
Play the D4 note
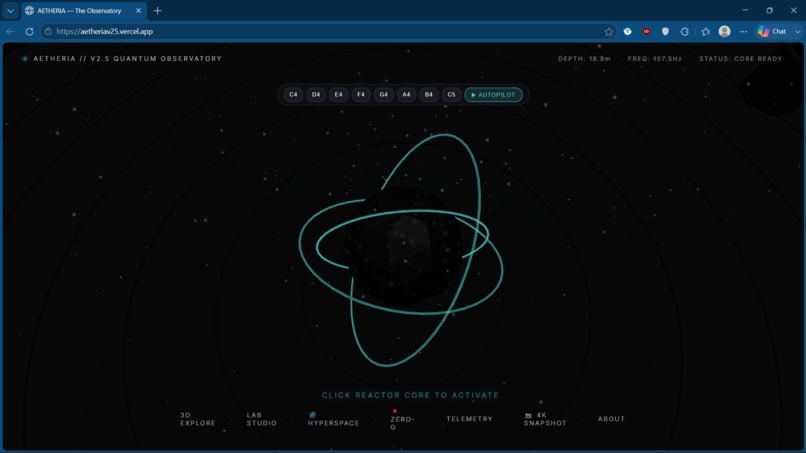click(x=316, y=95)
